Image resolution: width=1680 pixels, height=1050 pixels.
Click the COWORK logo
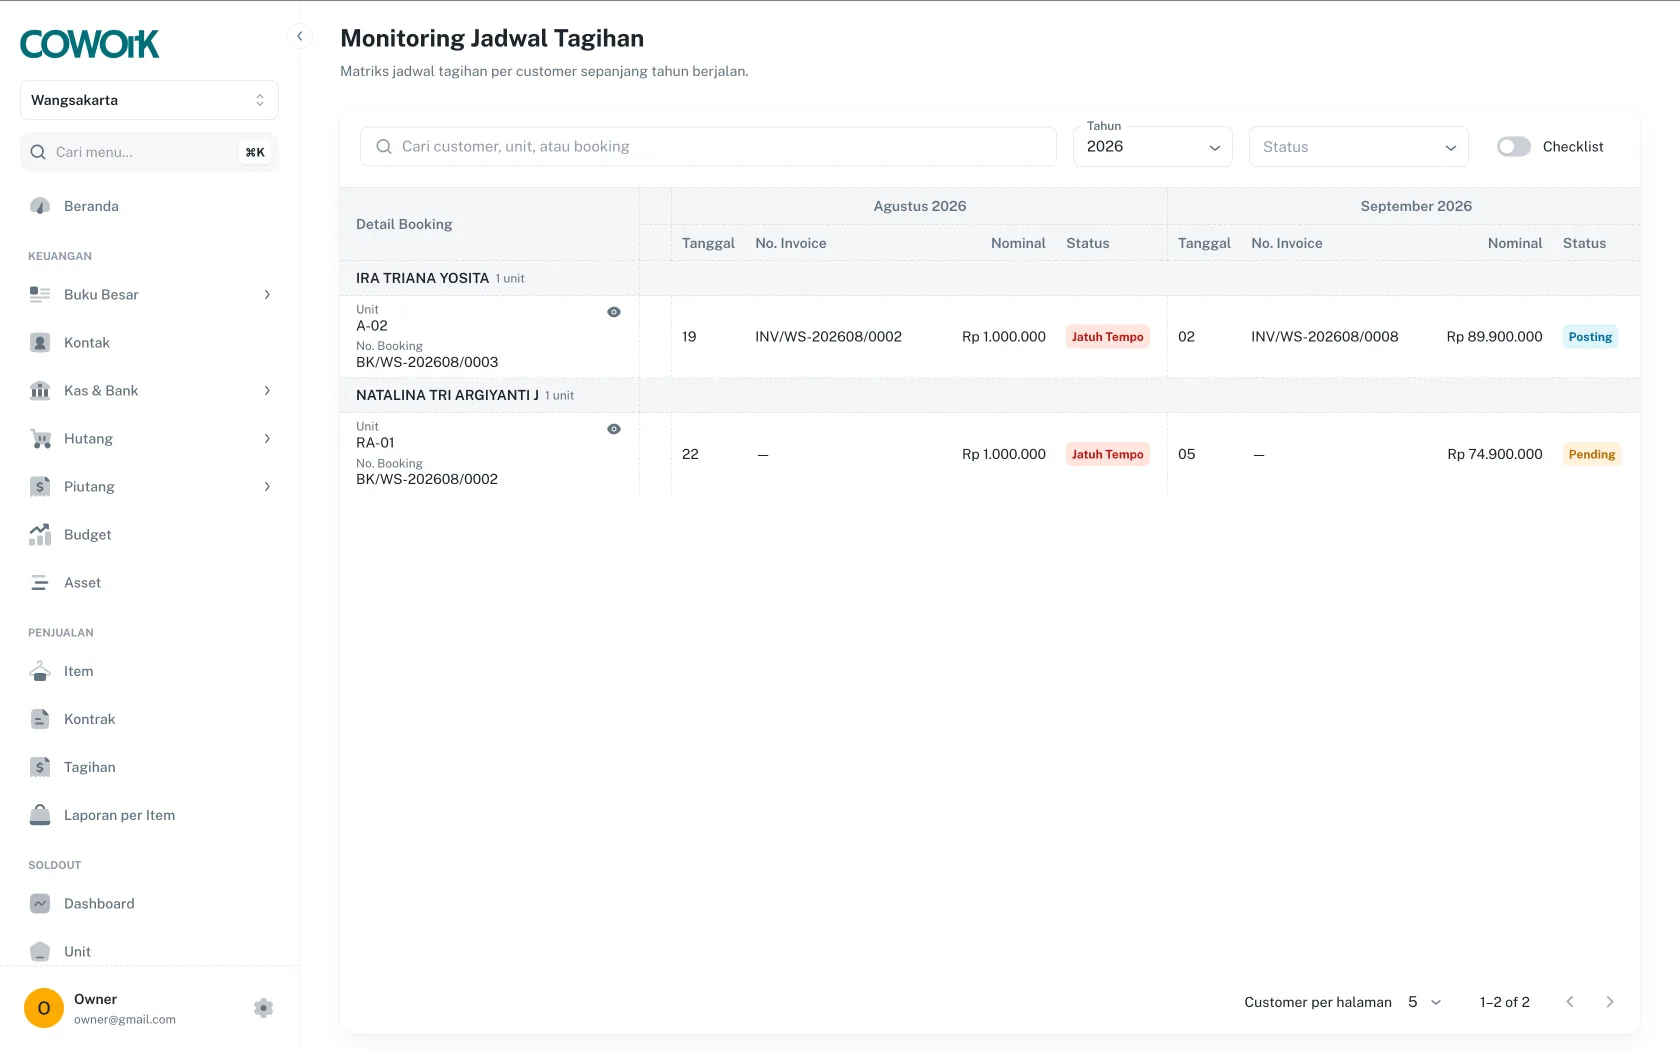click(90, 44)
